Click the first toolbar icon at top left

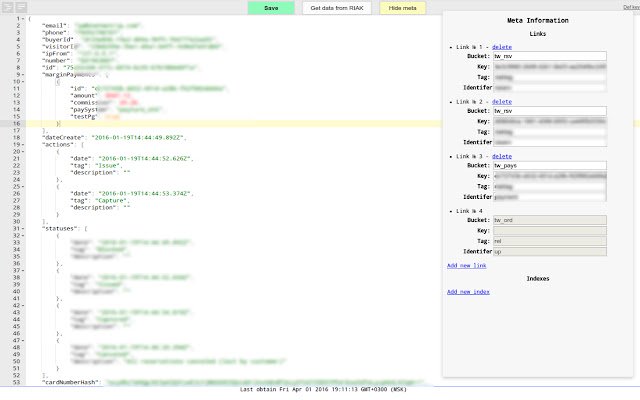pyautogui.click(x=8, y=7)
